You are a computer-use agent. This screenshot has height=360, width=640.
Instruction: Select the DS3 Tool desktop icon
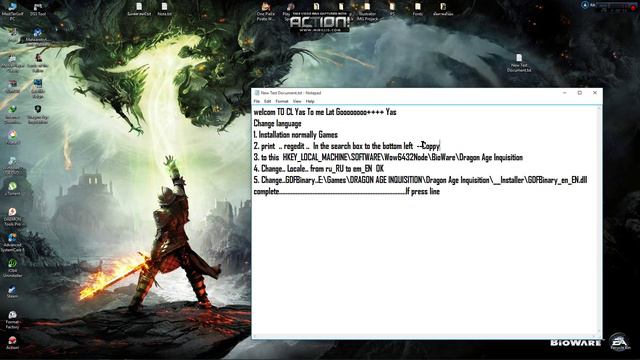tap(38, 9)
